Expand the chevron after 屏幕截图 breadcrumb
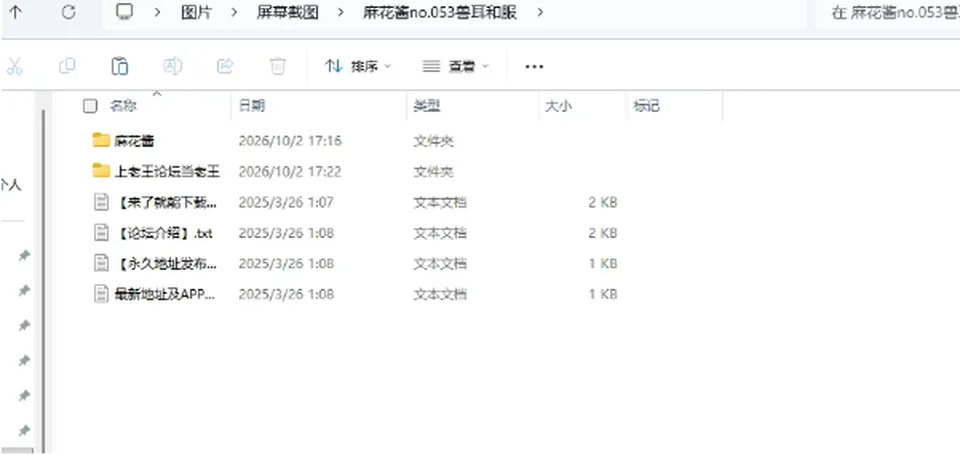This screenshot has height=455, width=960. [x=340, y=12]
